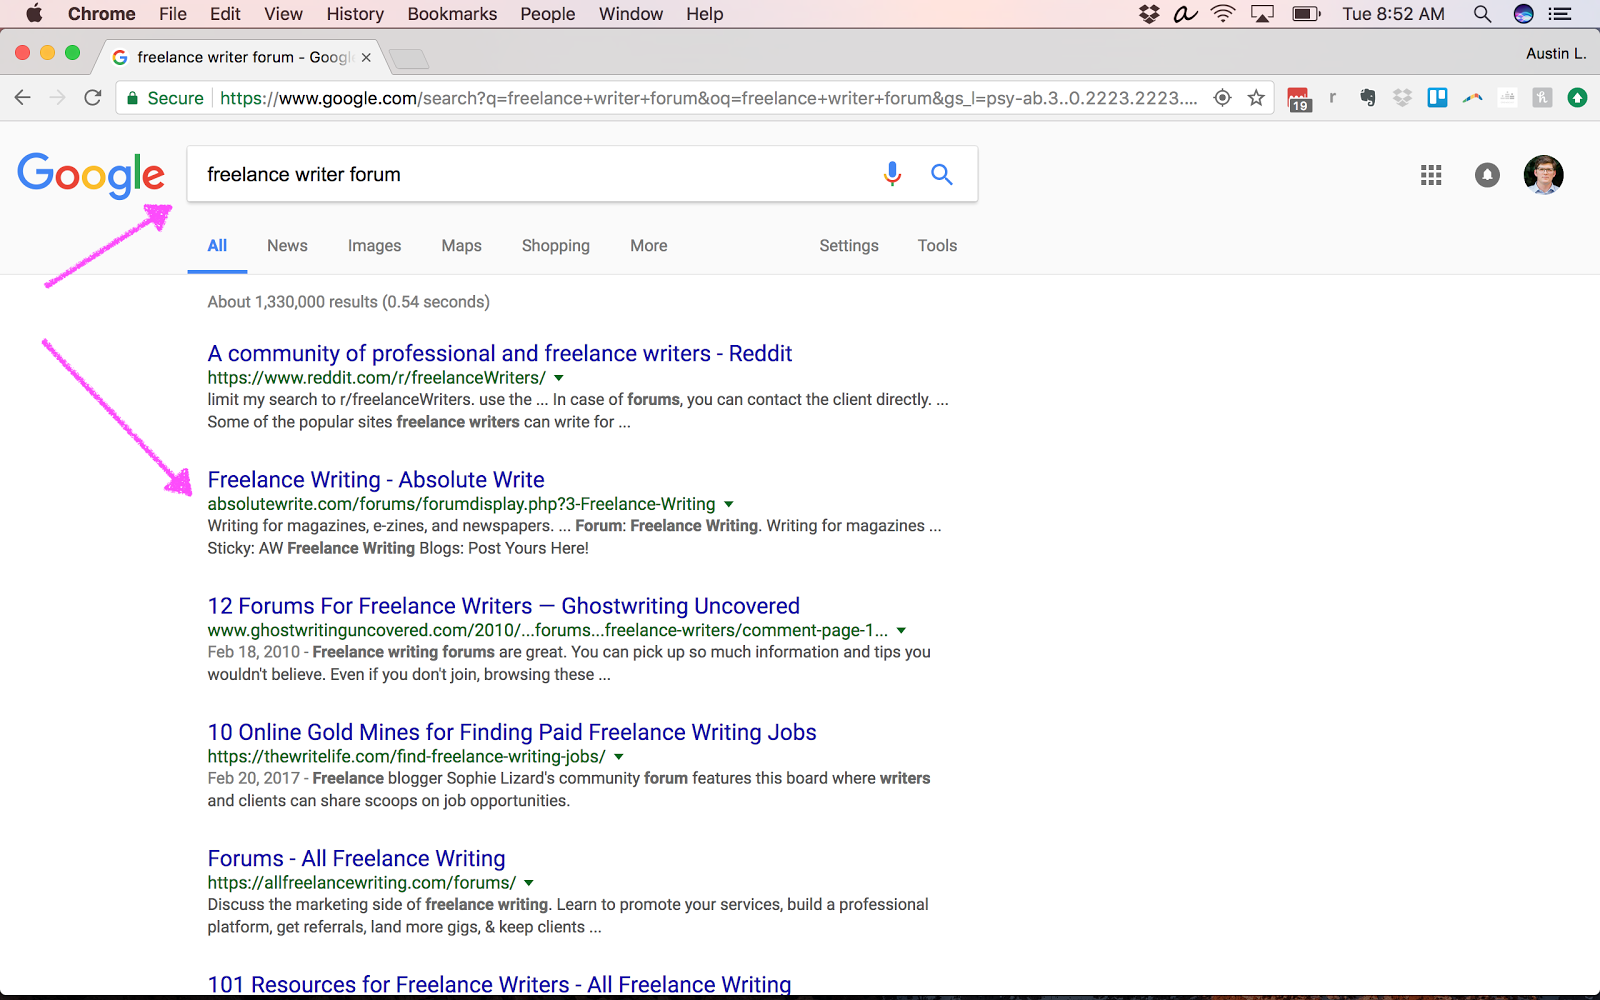Viewport: 1600px width, 1000px height.
Task: Bookmark this page with the star icon
Action: [1256, 98]
